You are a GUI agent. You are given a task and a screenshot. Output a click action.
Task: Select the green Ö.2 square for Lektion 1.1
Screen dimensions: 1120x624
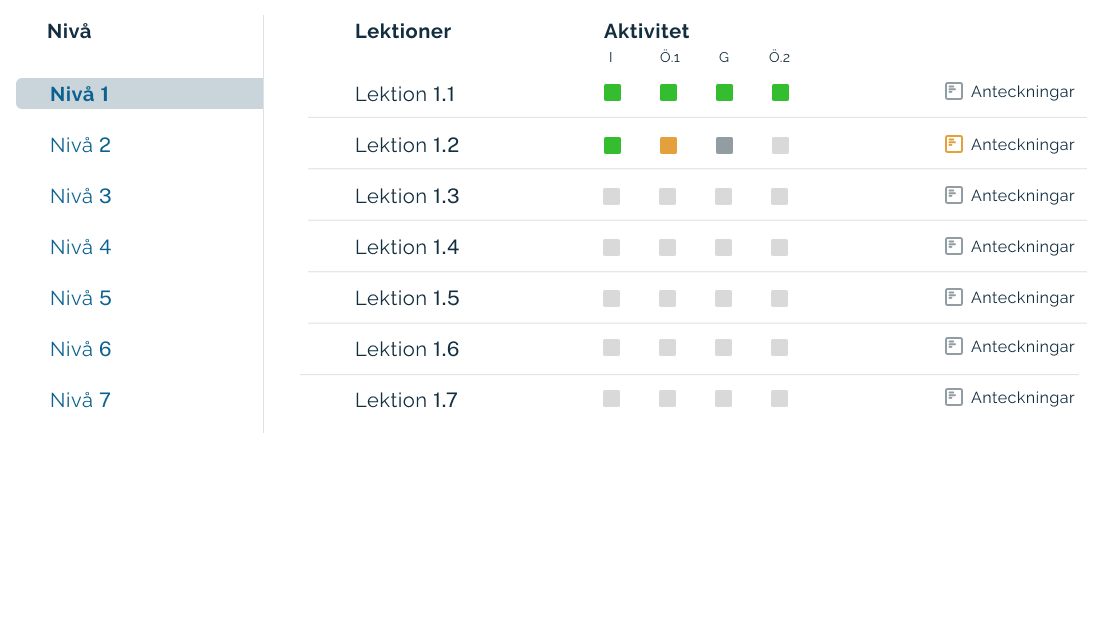[780, 93]
